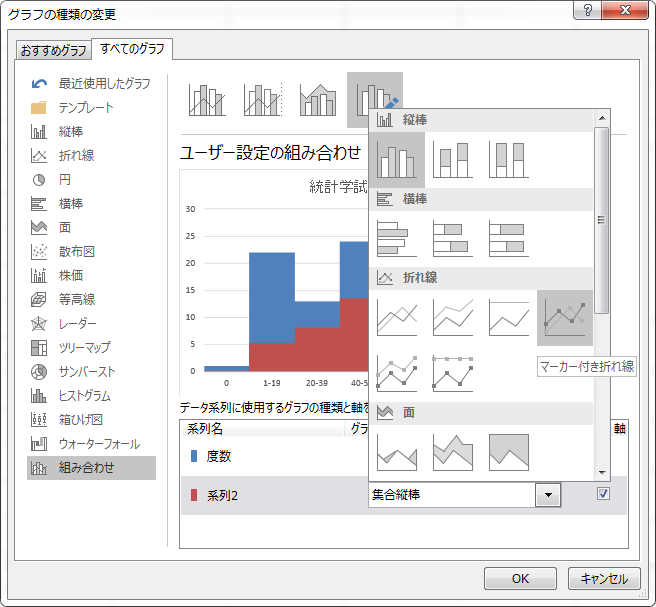The image size is (656, 607).
Task: Open the レーダー chart category
Action: (91, 323)
